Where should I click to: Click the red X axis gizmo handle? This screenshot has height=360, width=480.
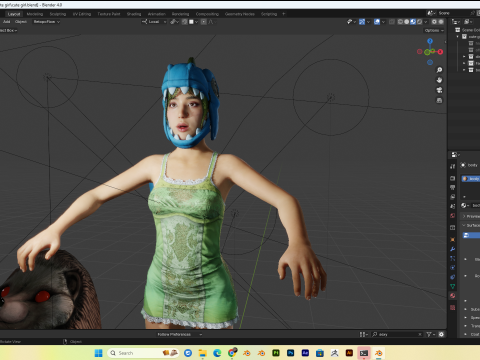pos(440,52)
